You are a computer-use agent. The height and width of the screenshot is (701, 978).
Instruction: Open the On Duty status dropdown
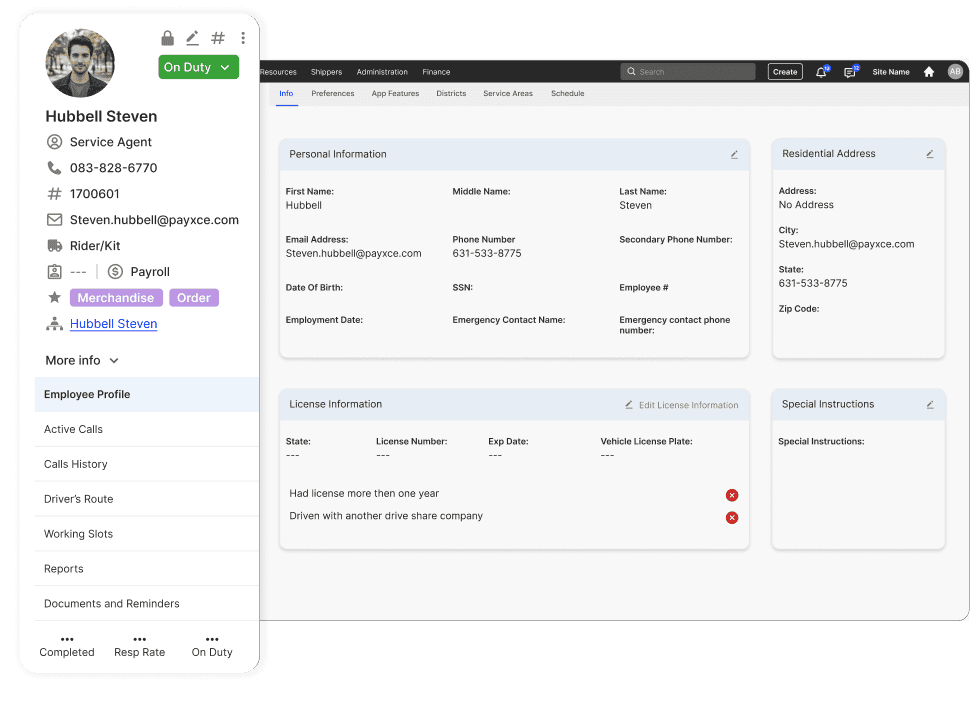(198, 67)
